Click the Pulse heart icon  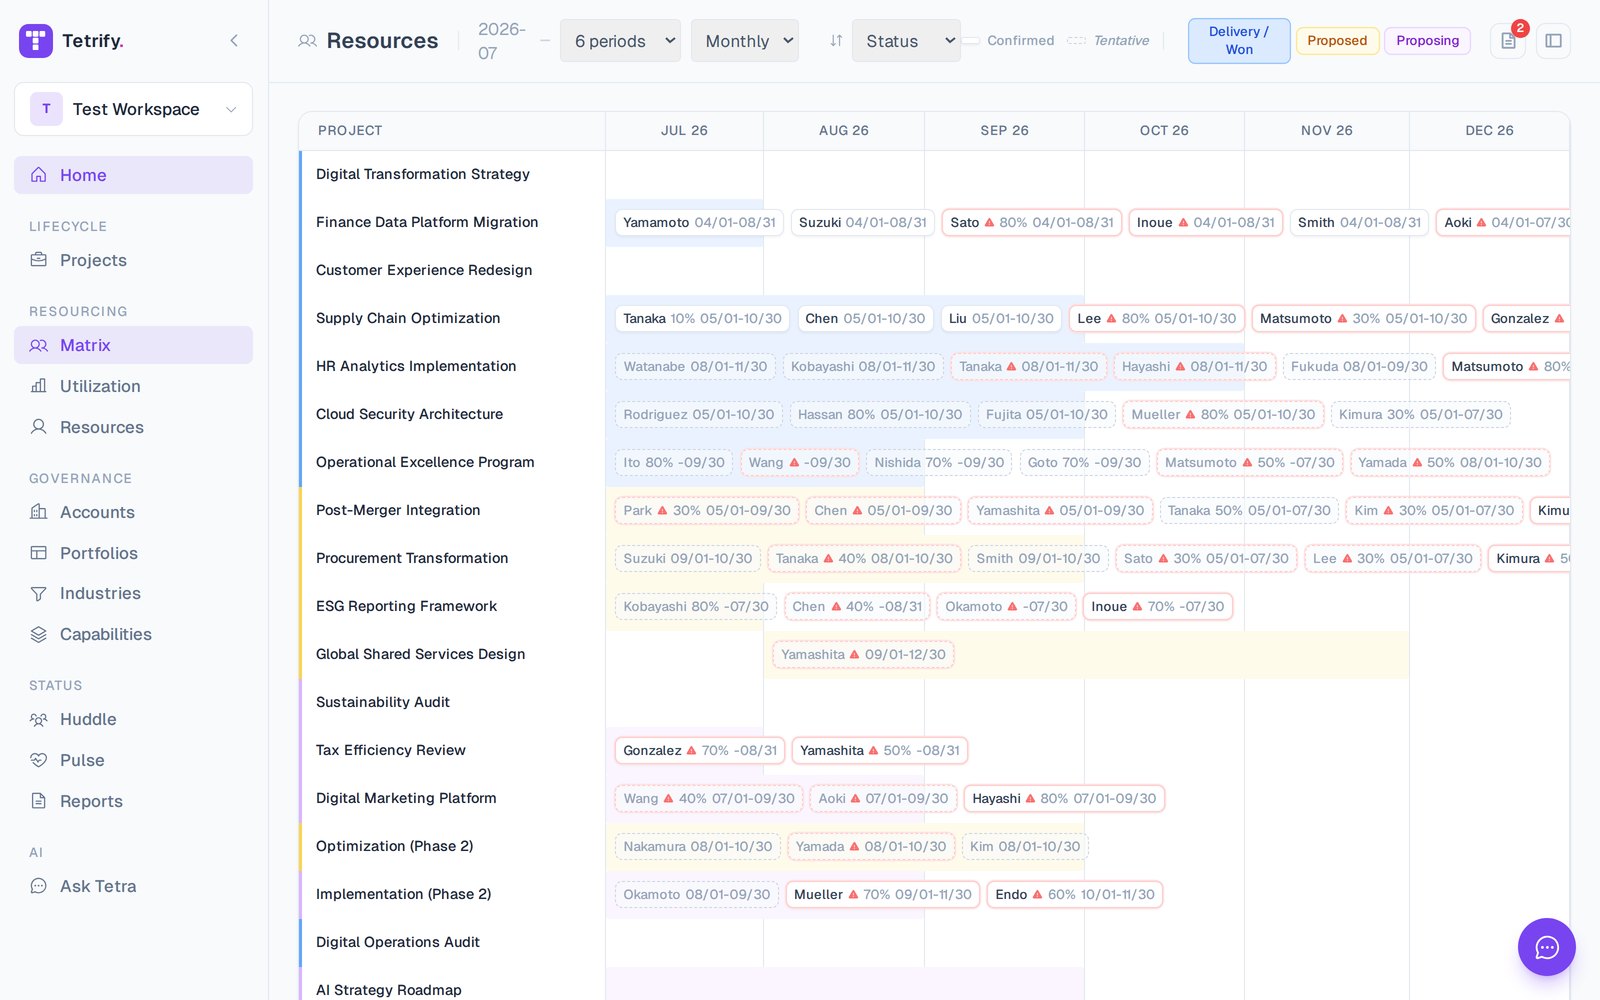pos(39,760)
